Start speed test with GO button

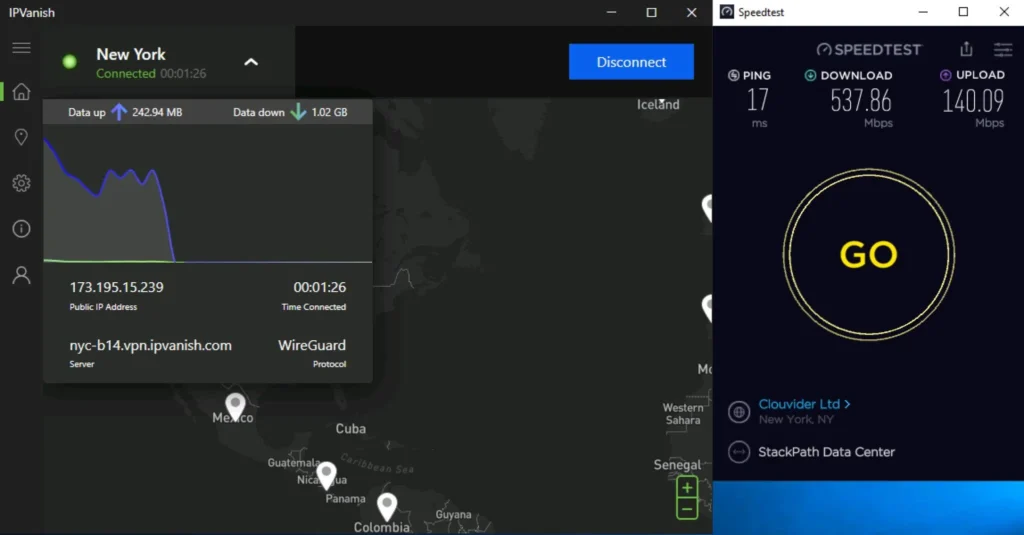(869, 255)
